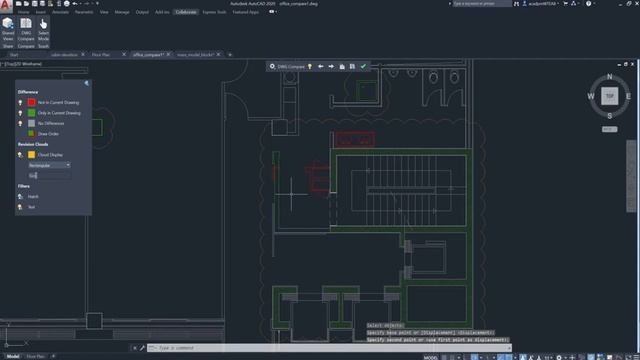Click customize wrench beside command line
640x360 pixels.
click(x=142, y=348)
